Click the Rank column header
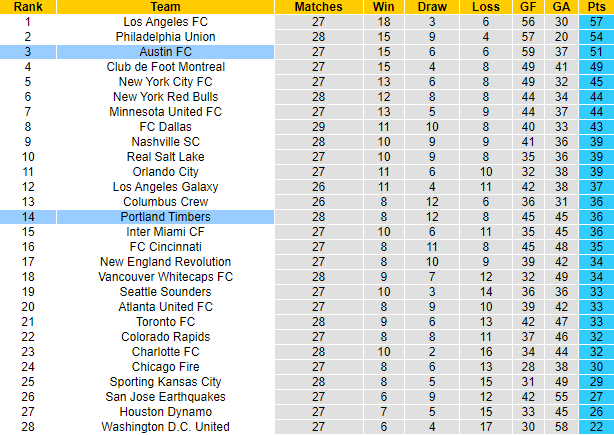Viewport: 614px width, 435px height. (28, 6)
